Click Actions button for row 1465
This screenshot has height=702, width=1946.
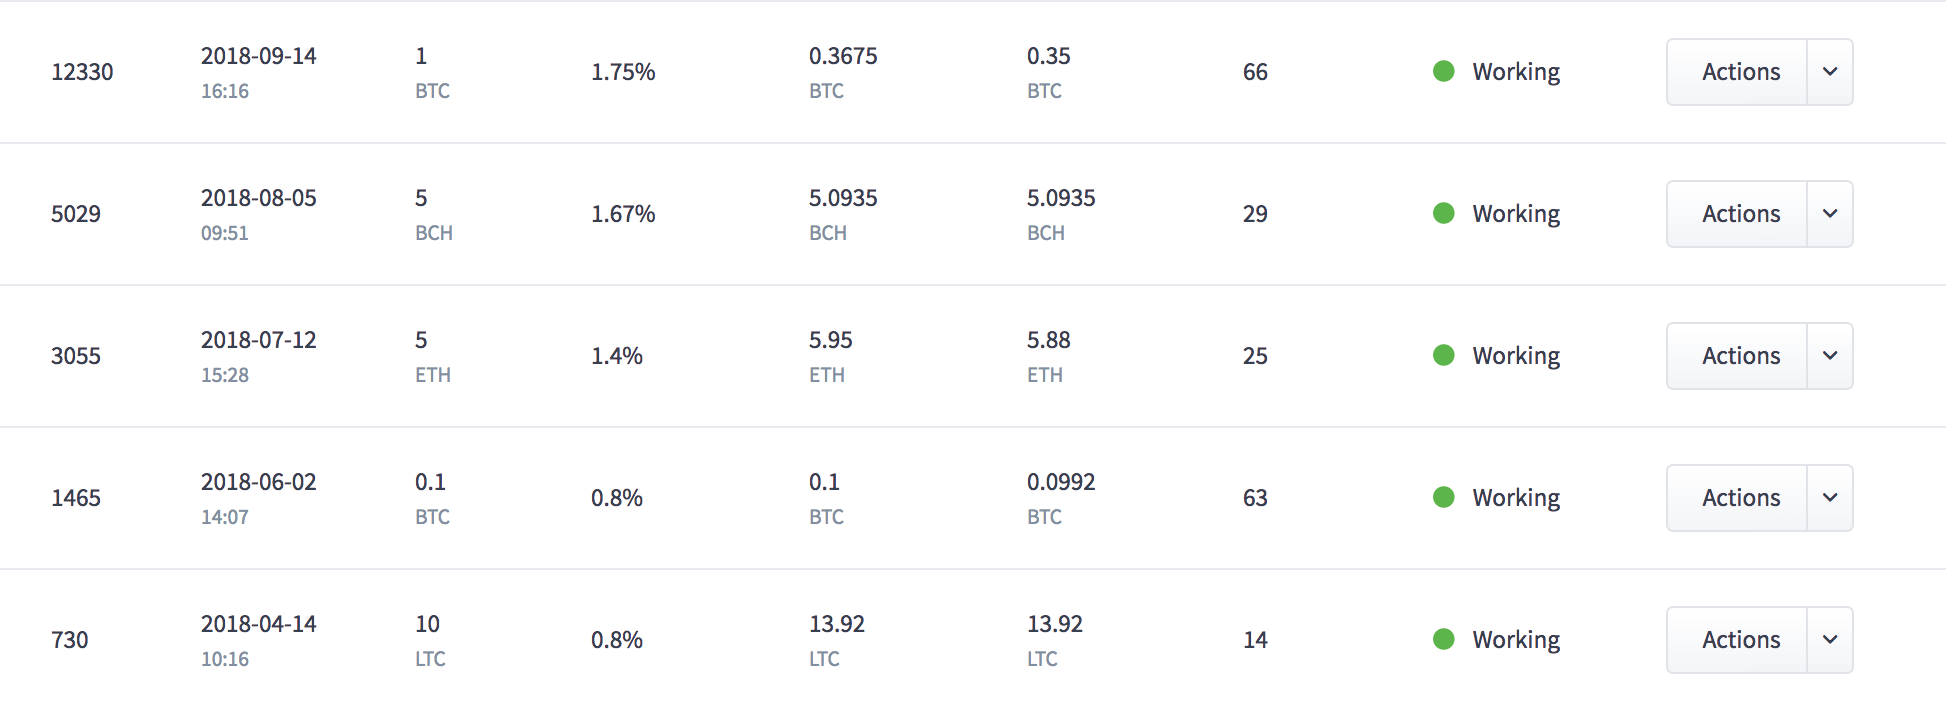coord(1737,498)
